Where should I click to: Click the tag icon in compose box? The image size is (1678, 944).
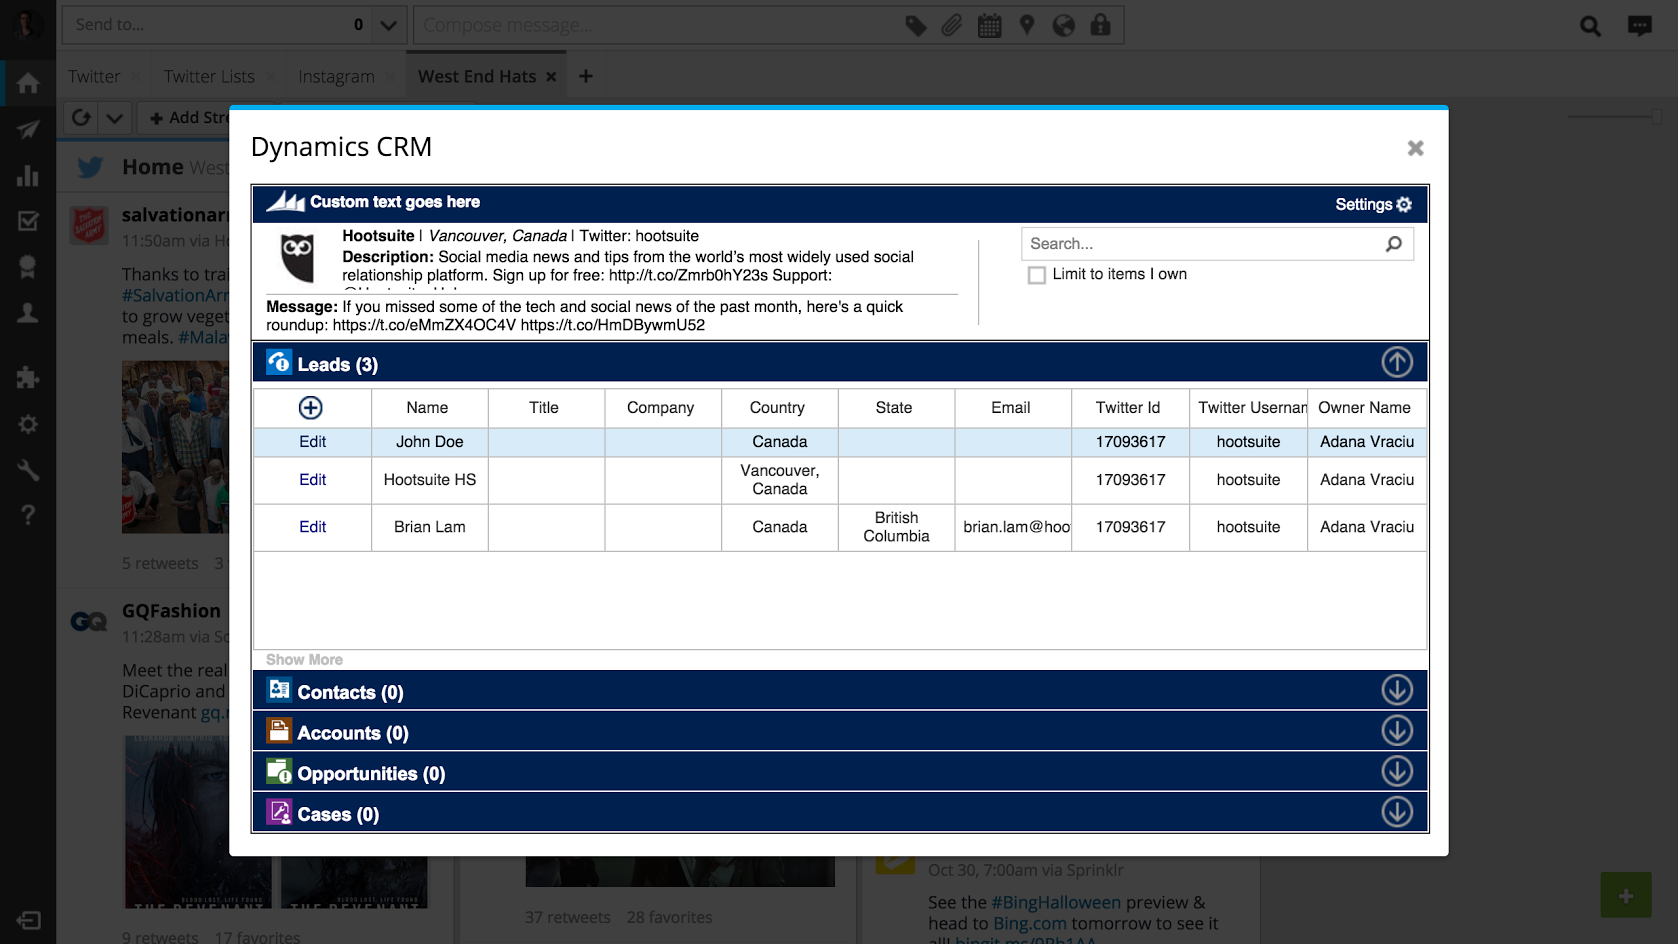tap(915, 25)
